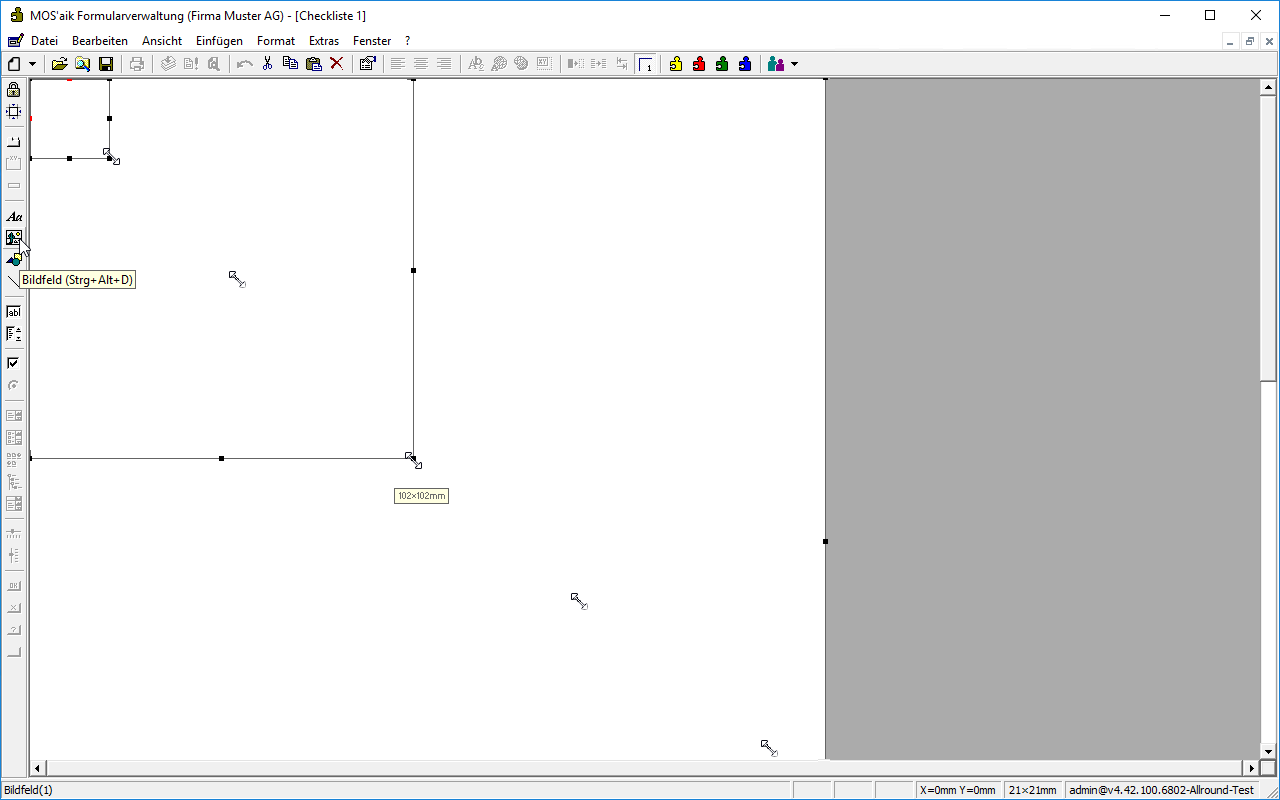Select the abl text input field tool
The width and height of the screenshot is (1280, 800).
pyautogui.click(x=14, y=312)
